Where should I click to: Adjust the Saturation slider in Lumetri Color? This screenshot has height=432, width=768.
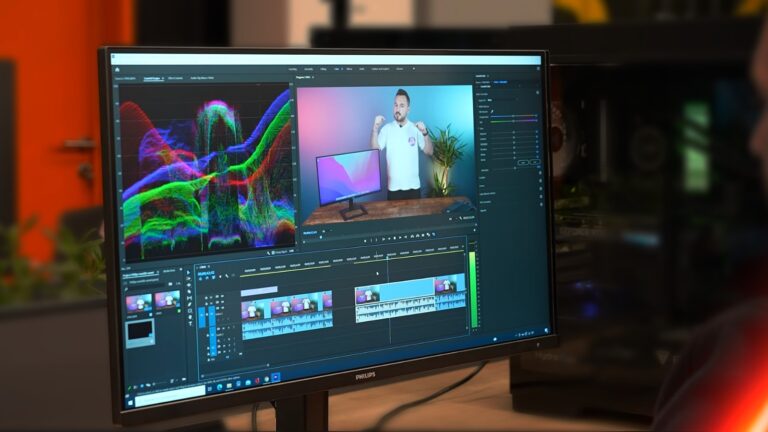515,168
